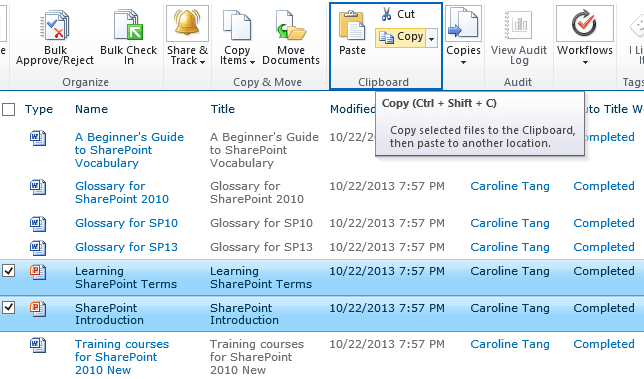Click the Bulk Check In icon
The image size is (644, 379).
click(129, 25)
